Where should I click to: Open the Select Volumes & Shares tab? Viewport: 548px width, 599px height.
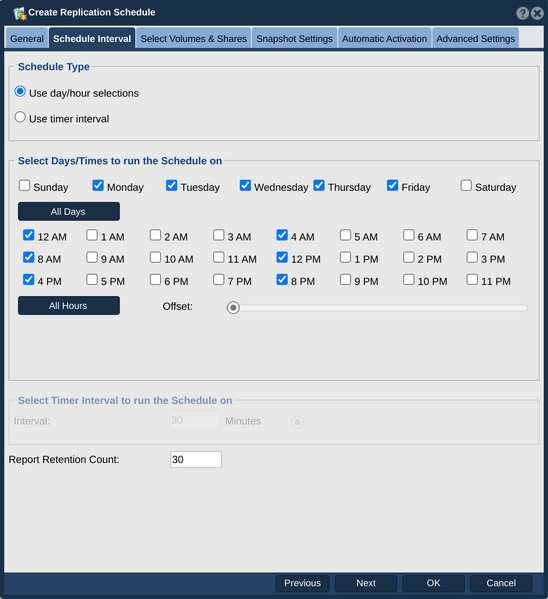[193, 39]
